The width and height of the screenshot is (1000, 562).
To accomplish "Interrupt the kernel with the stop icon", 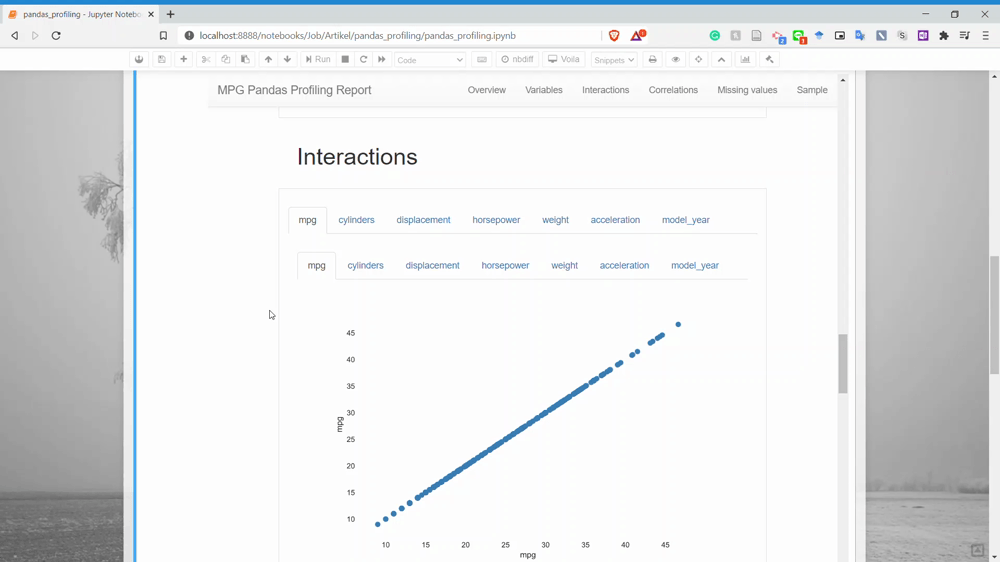I will [x=345, y=59].
